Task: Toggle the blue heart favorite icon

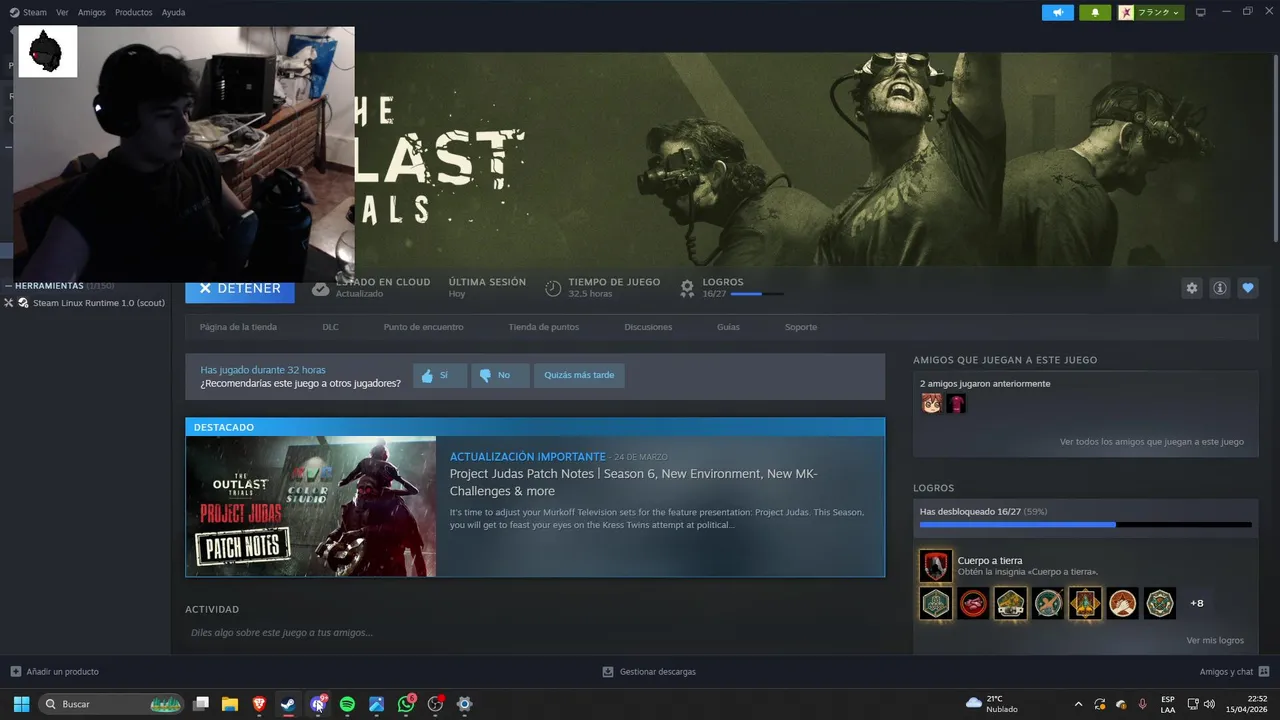Action: coord(1248,288)
